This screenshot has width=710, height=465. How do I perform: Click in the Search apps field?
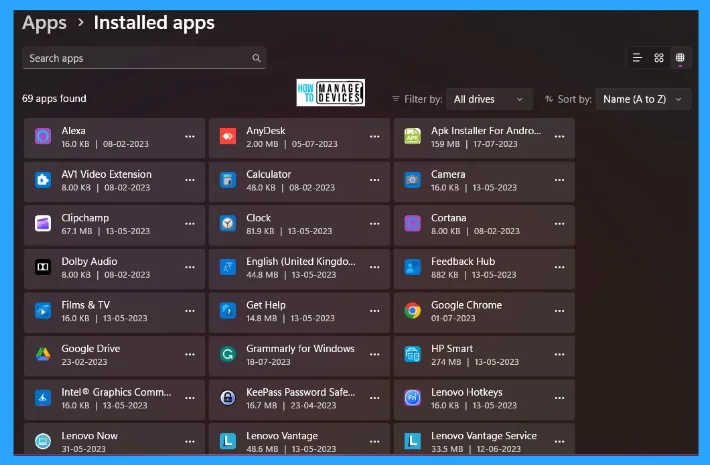point(144,58)
